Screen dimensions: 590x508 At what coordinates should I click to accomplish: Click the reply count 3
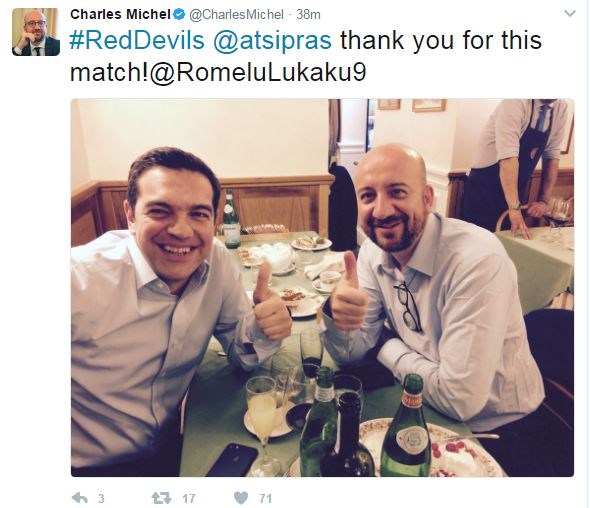click(x=101, y=499)
